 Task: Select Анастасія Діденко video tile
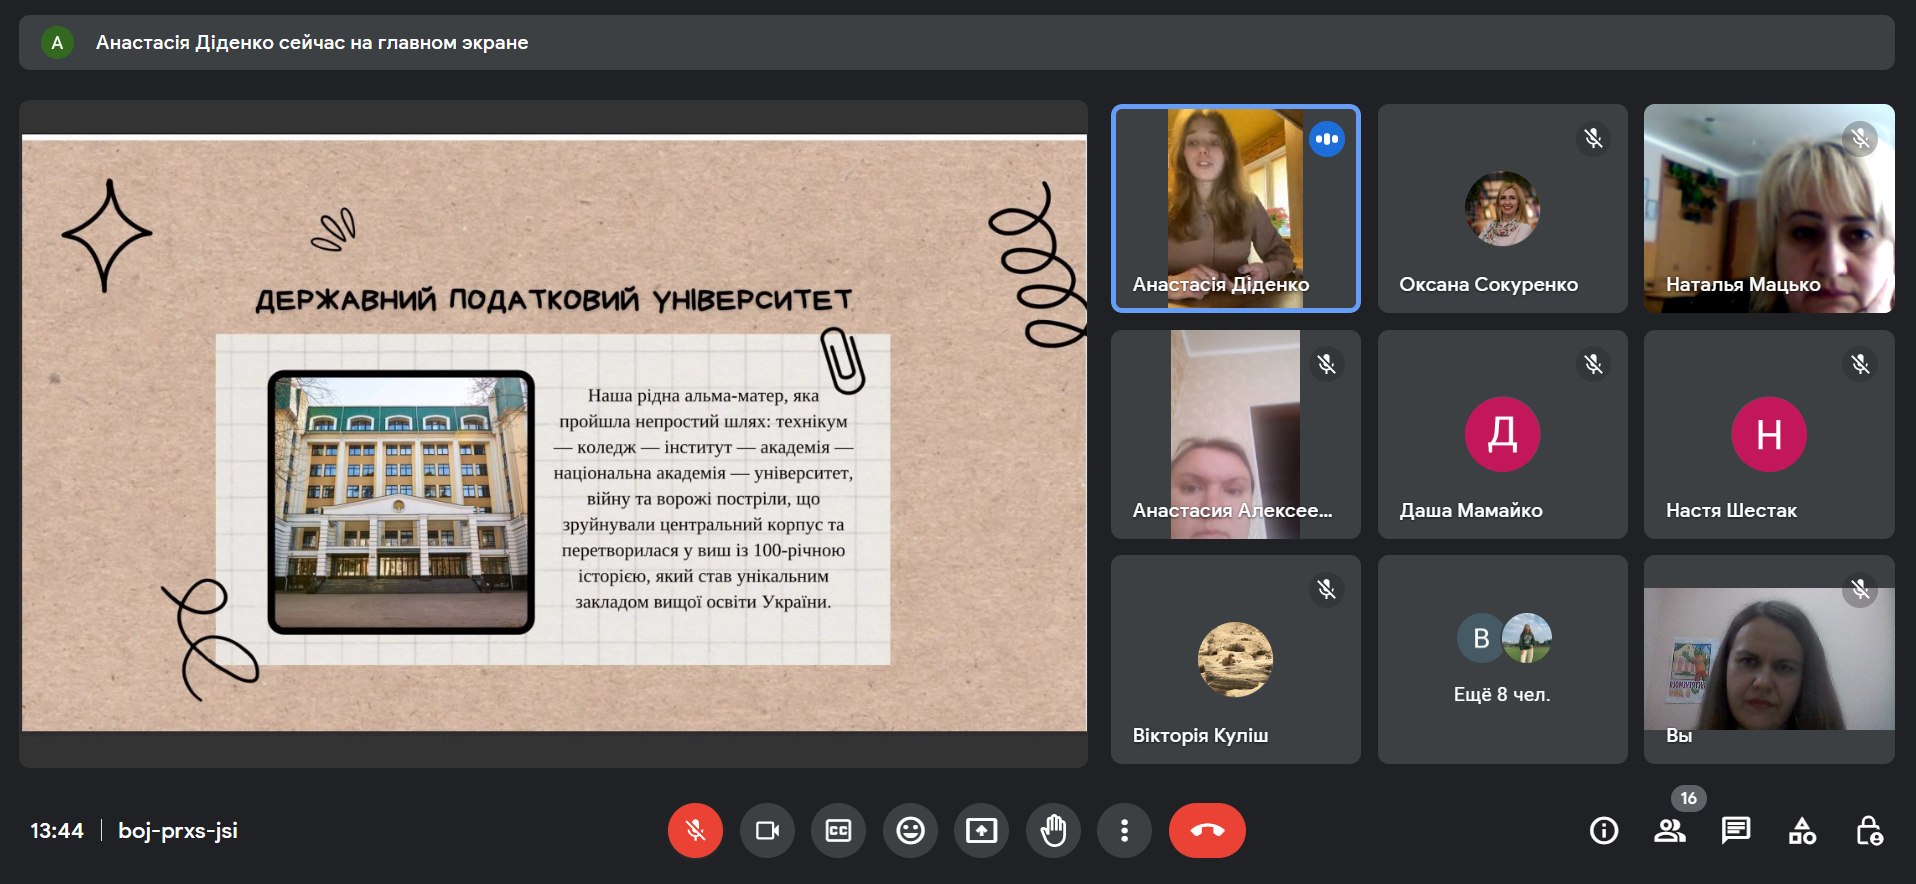click(1236, 208)
